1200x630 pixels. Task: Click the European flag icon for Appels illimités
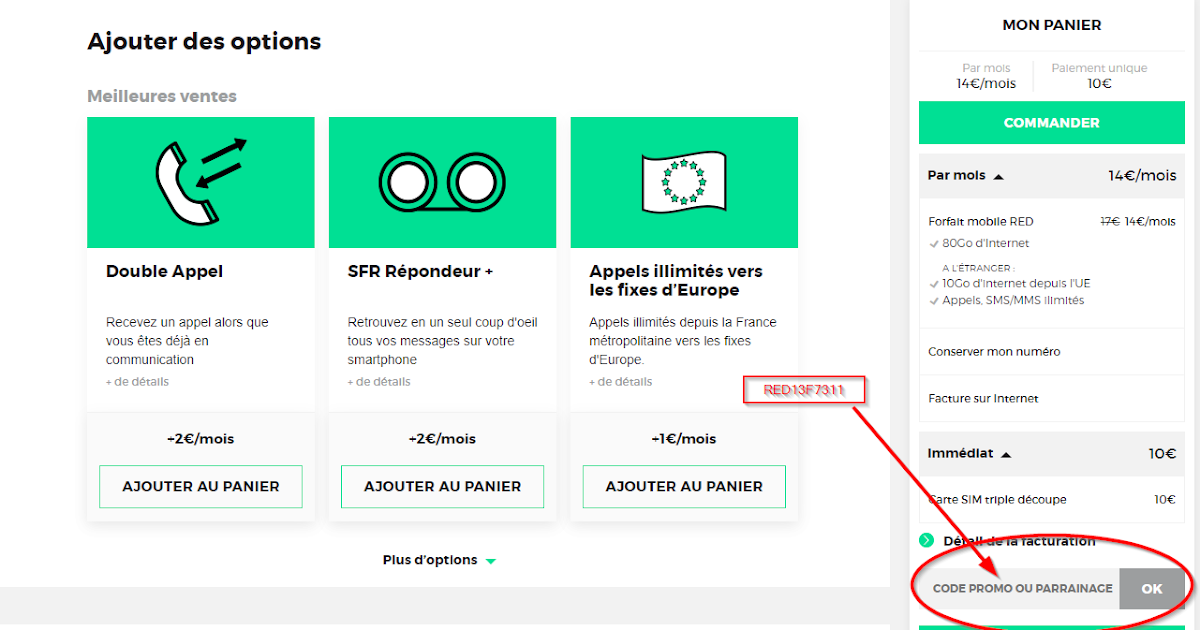tap(683, 182)
